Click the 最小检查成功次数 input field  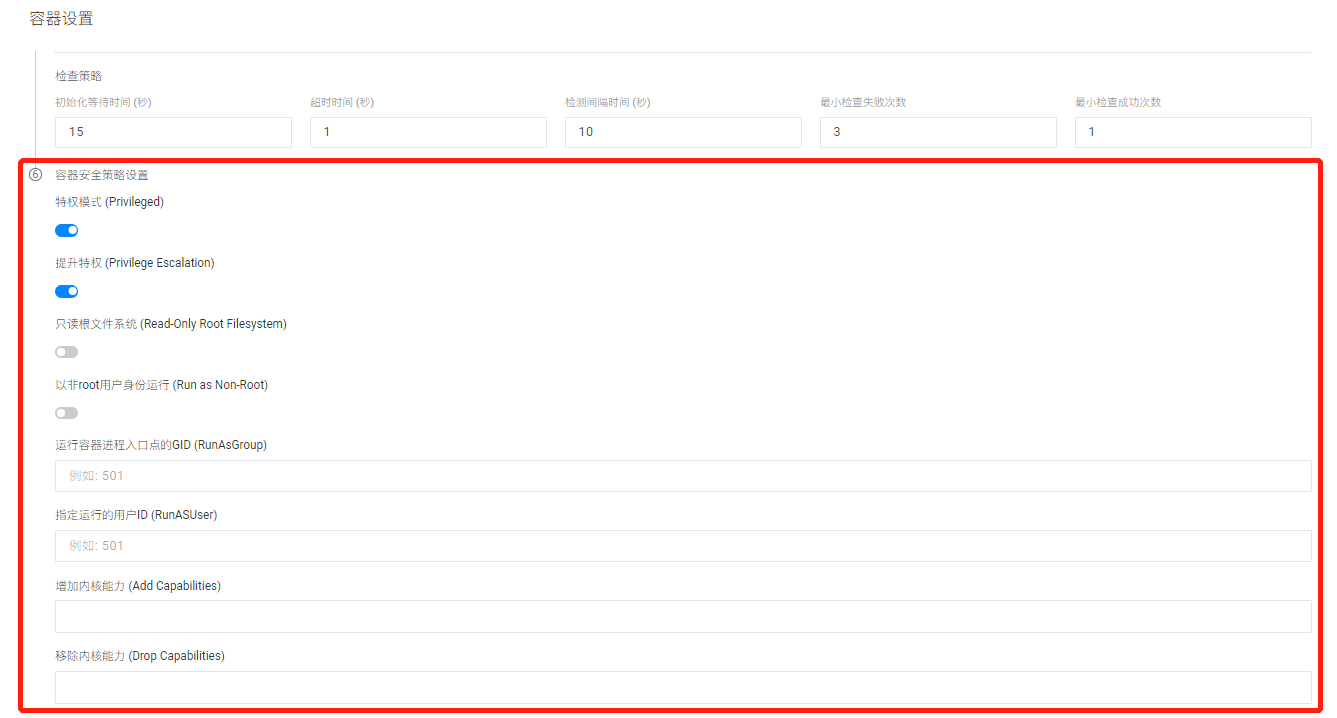[1193, 132]
